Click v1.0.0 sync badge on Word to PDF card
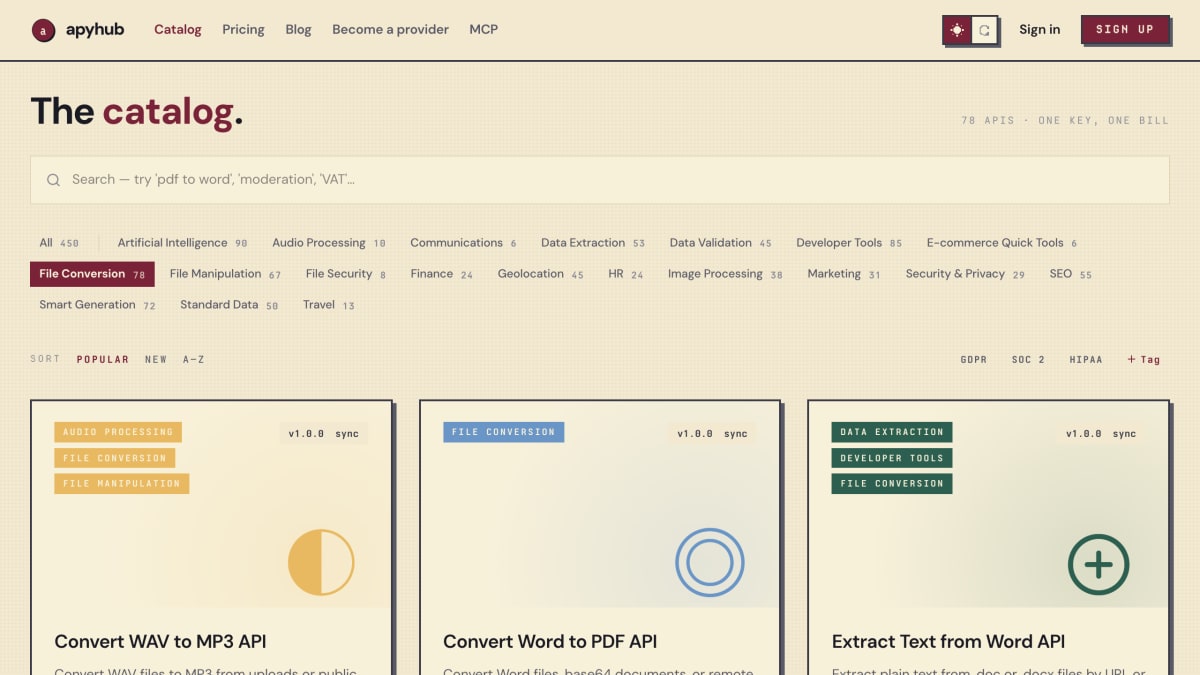1200x675 pixels. 712,434
